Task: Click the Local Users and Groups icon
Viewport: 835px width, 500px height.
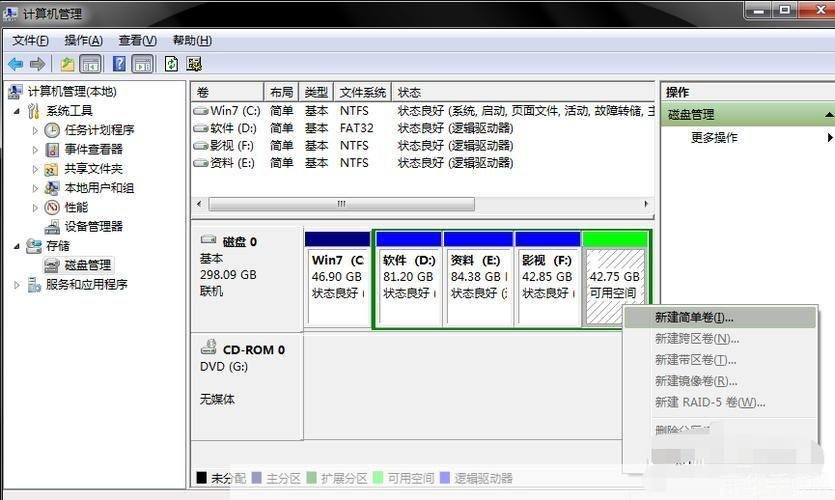Action: 52,188
